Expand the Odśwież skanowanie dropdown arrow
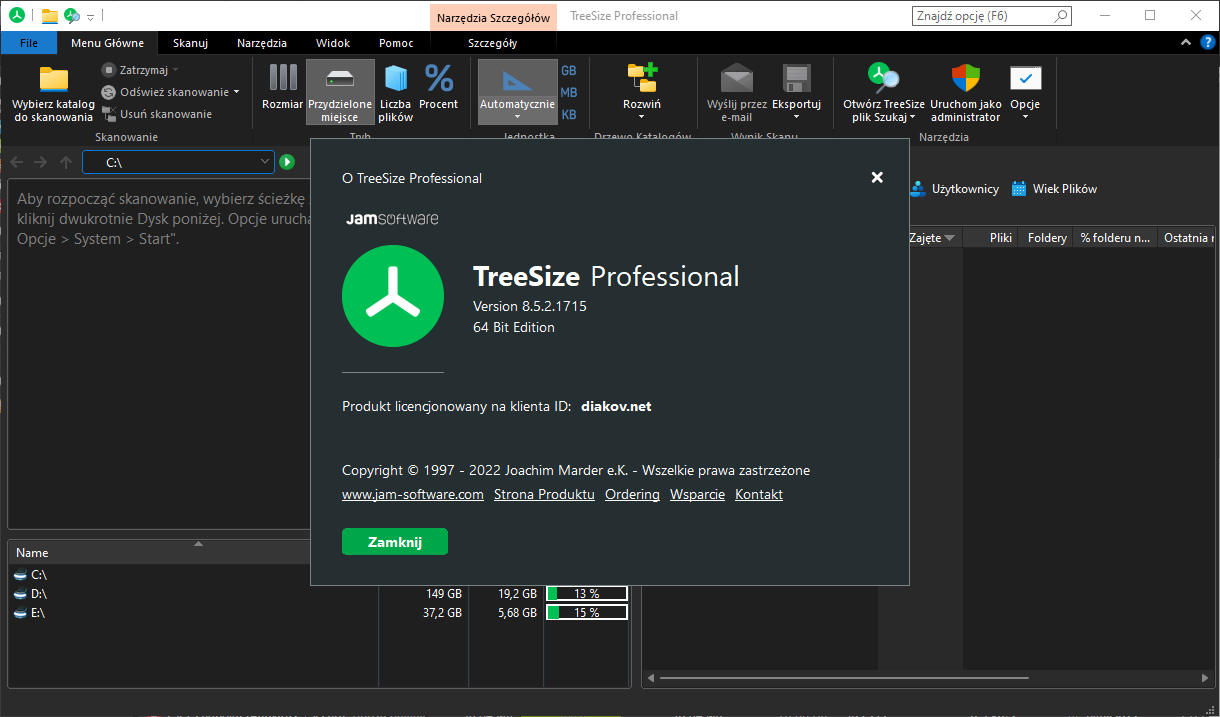 [237, 92]
